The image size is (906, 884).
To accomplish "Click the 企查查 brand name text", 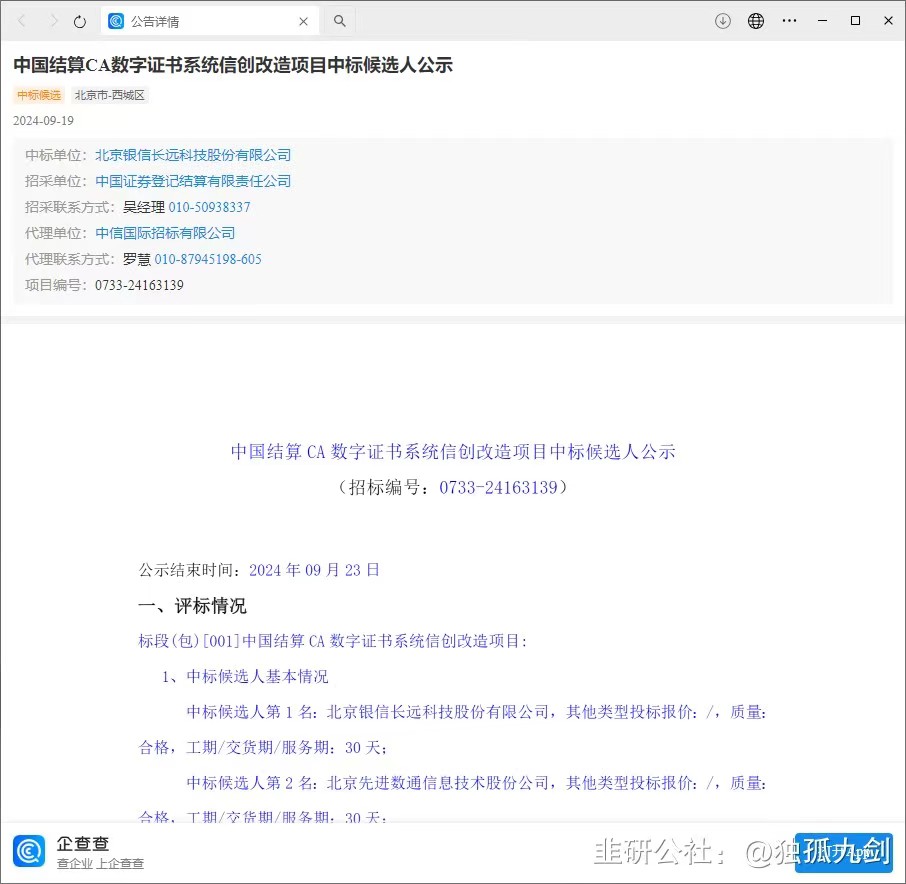I will pos(83,844).
